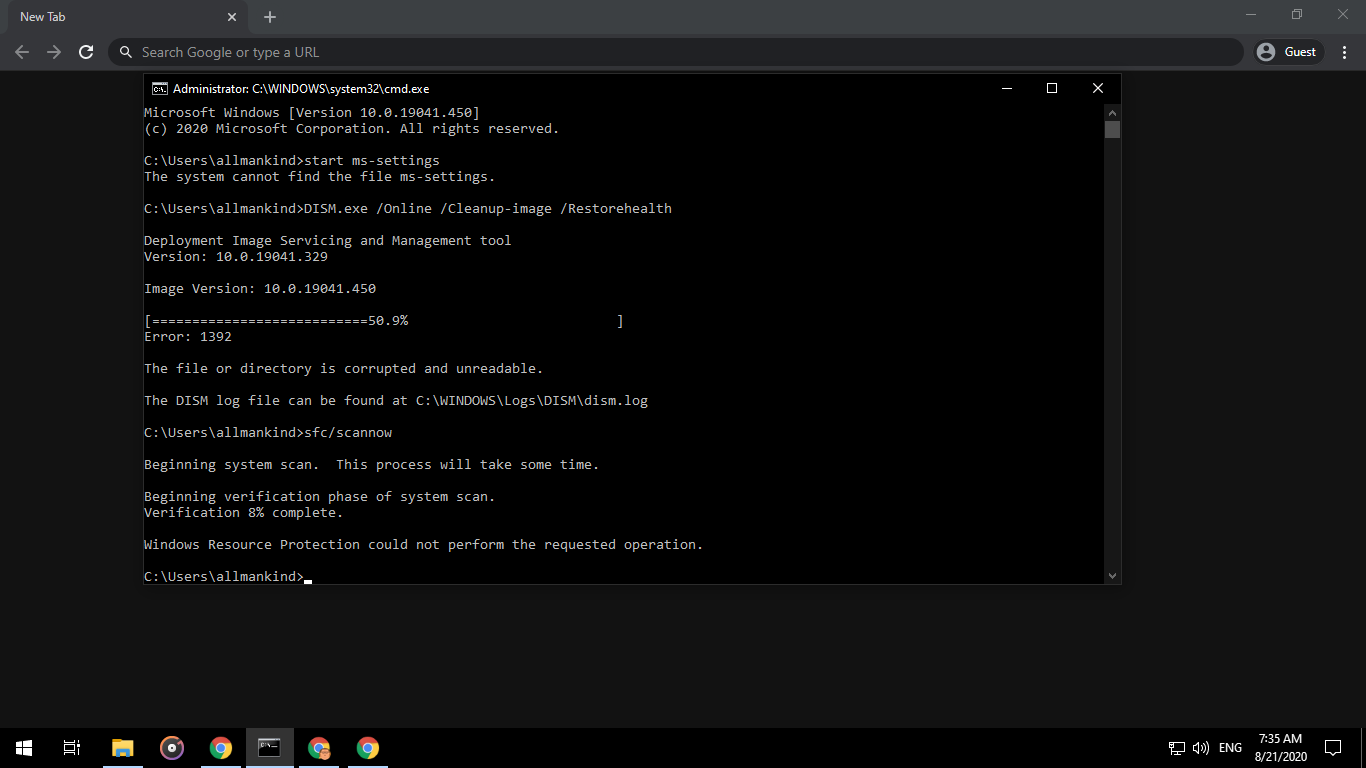Open File Explorer from the taskbar
Screen dimensions: 1366x768
pos(122,748)
